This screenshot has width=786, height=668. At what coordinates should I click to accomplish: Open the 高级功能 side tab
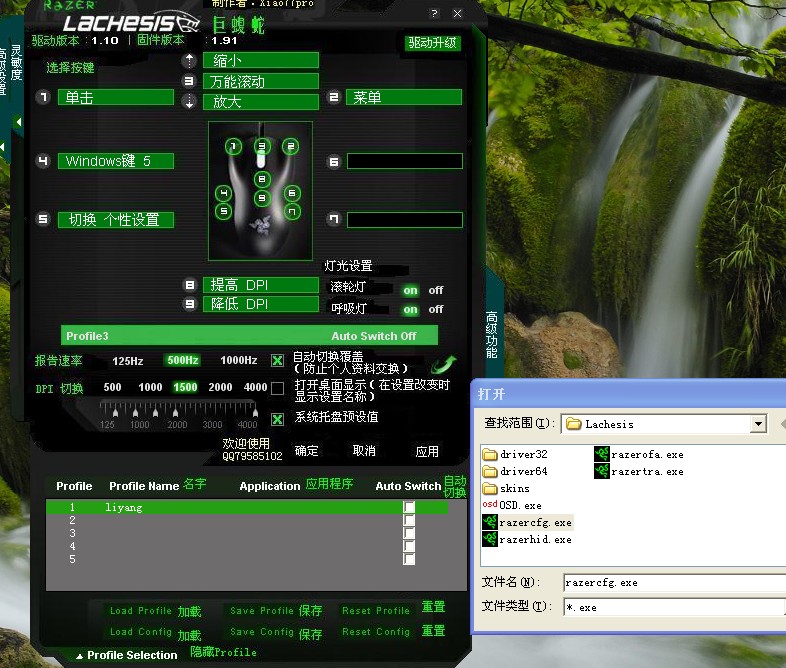pos(491,335)
